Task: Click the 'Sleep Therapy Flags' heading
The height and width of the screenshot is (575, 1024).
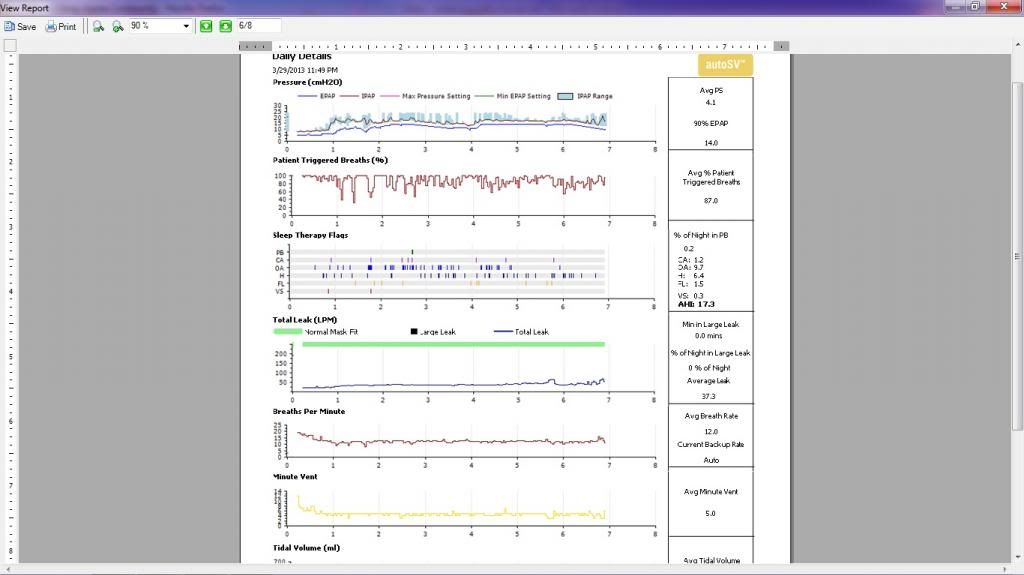Action: [x=310, y=235]
